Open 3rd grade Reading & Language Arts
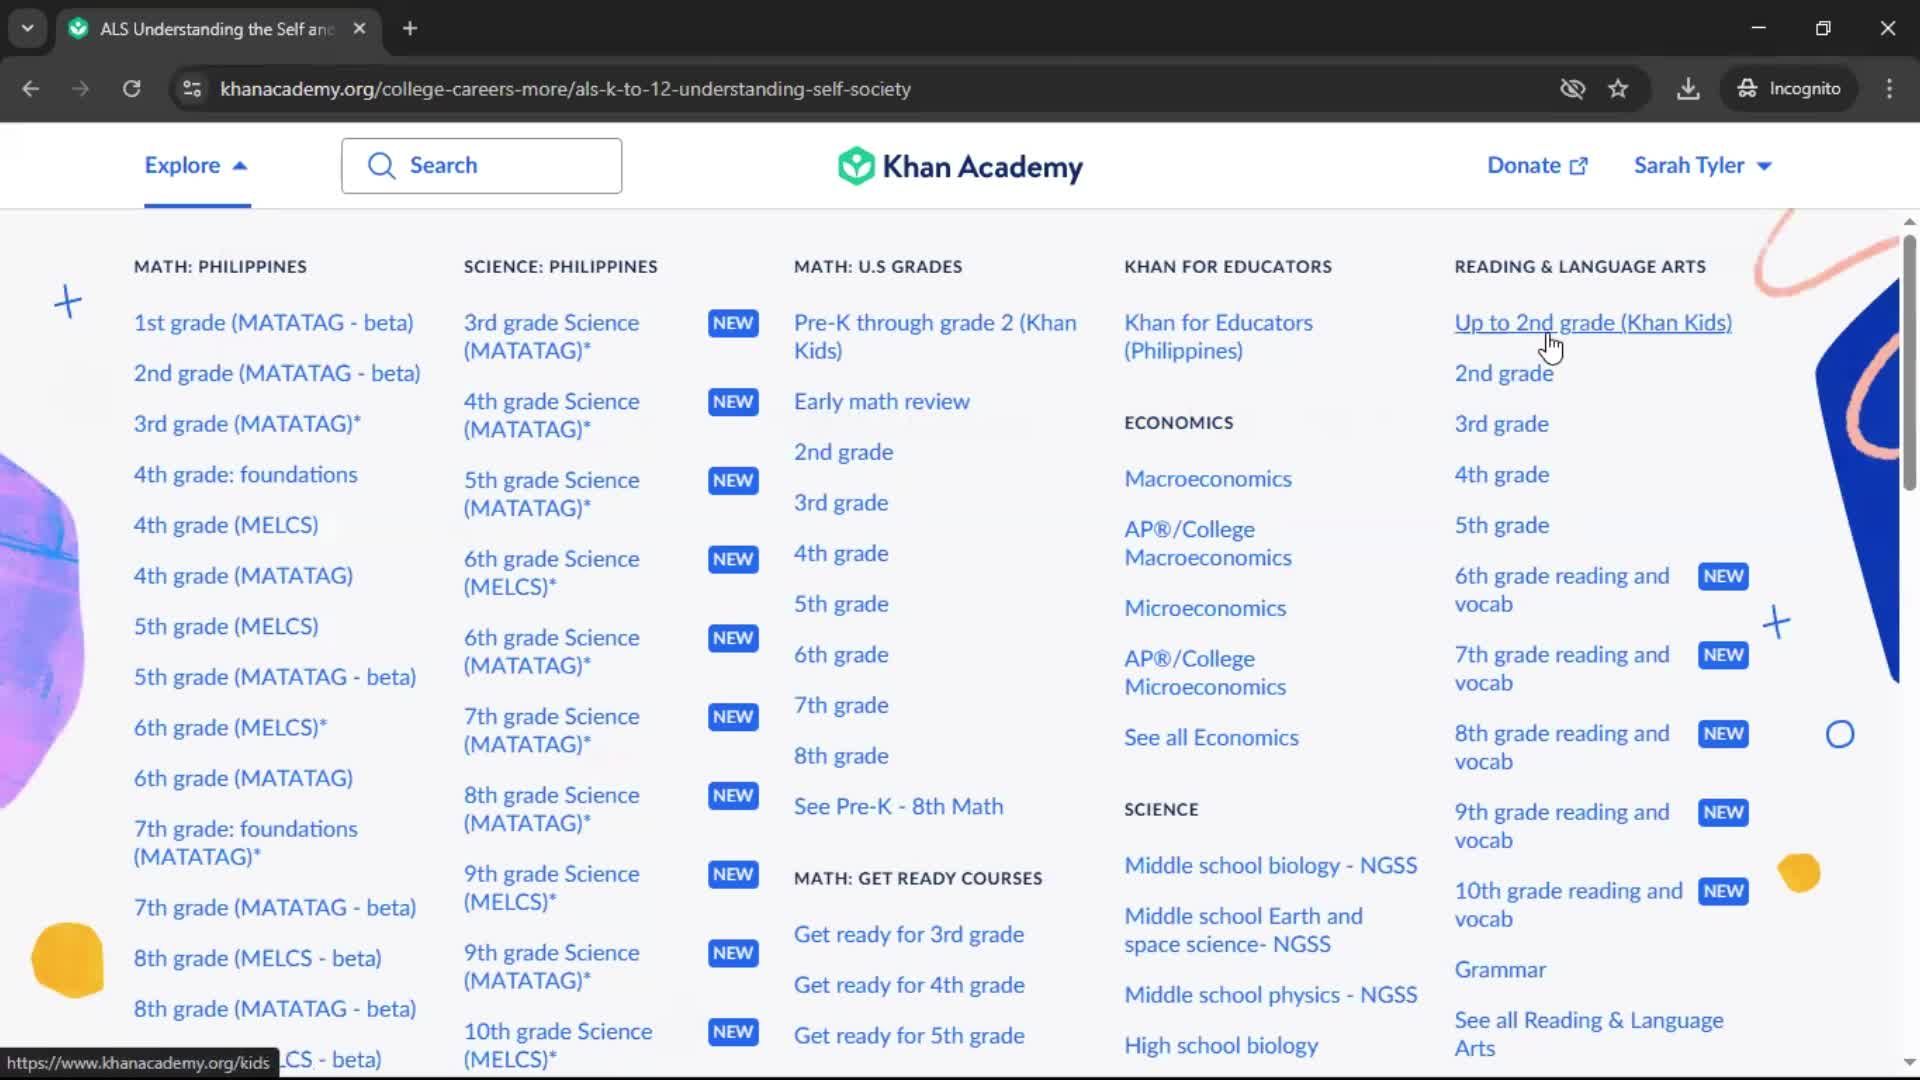 [1501, 424]
